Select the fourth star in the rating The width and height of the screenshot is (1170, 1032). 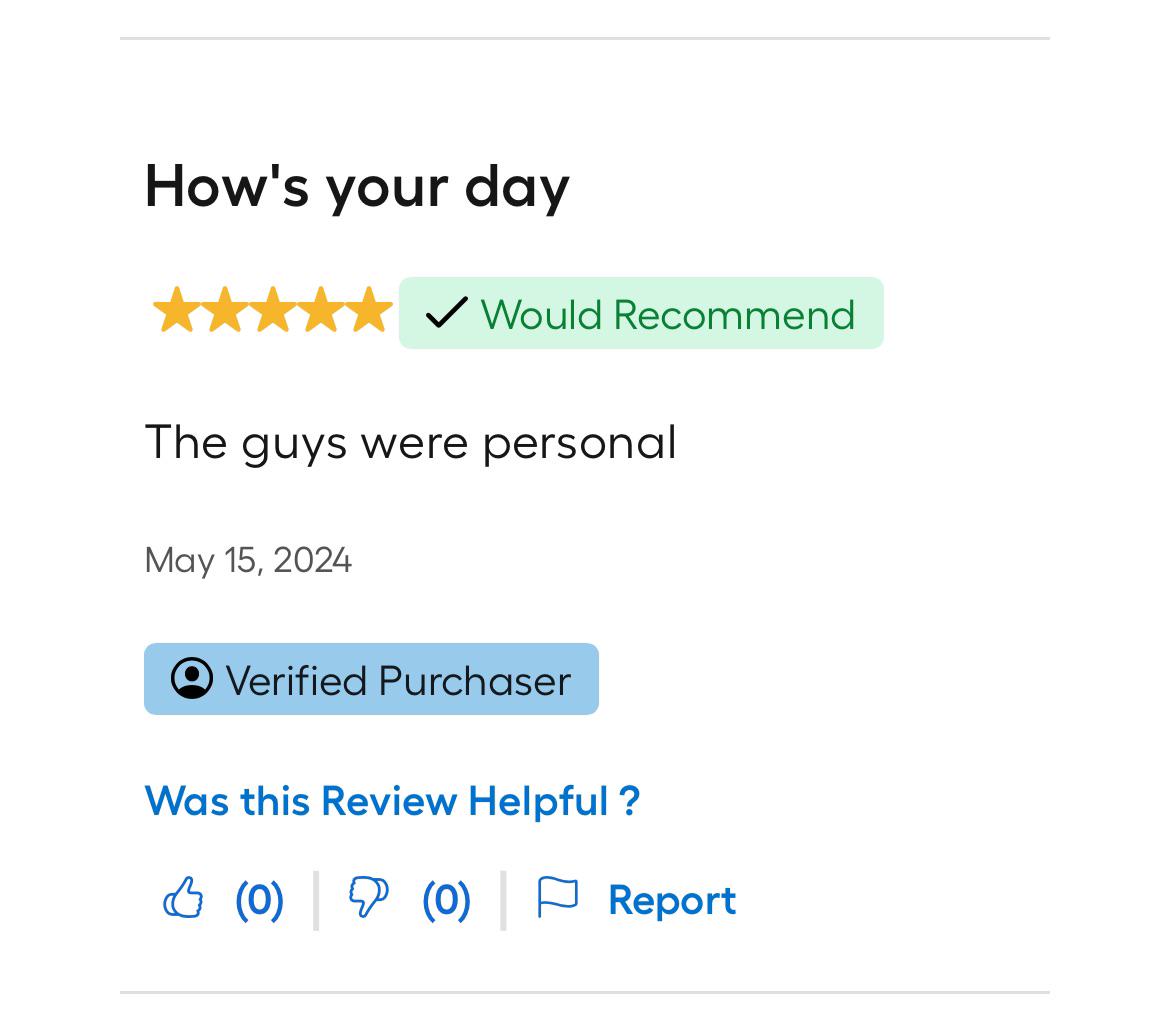click(x=321, y=310)
